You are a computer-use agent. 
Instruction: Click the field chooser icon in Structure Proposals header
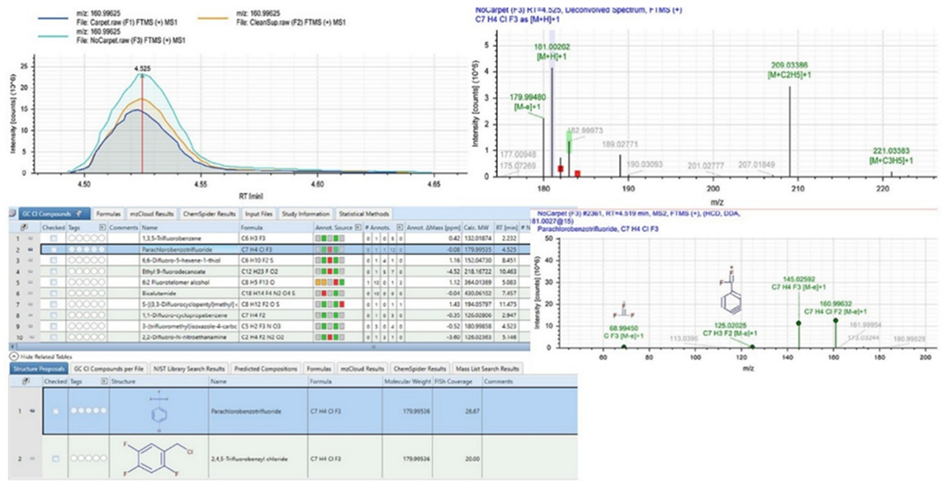[25, 382]
